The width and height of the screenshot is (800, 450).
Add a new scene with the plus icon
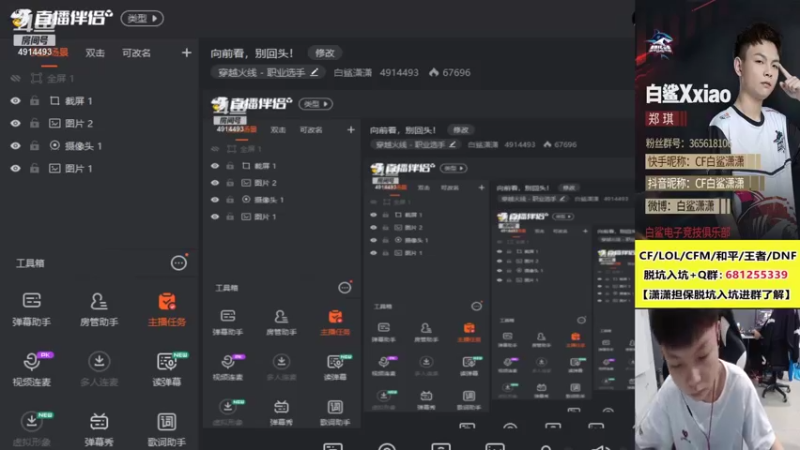pyautogui.click(x=186, y=53)
